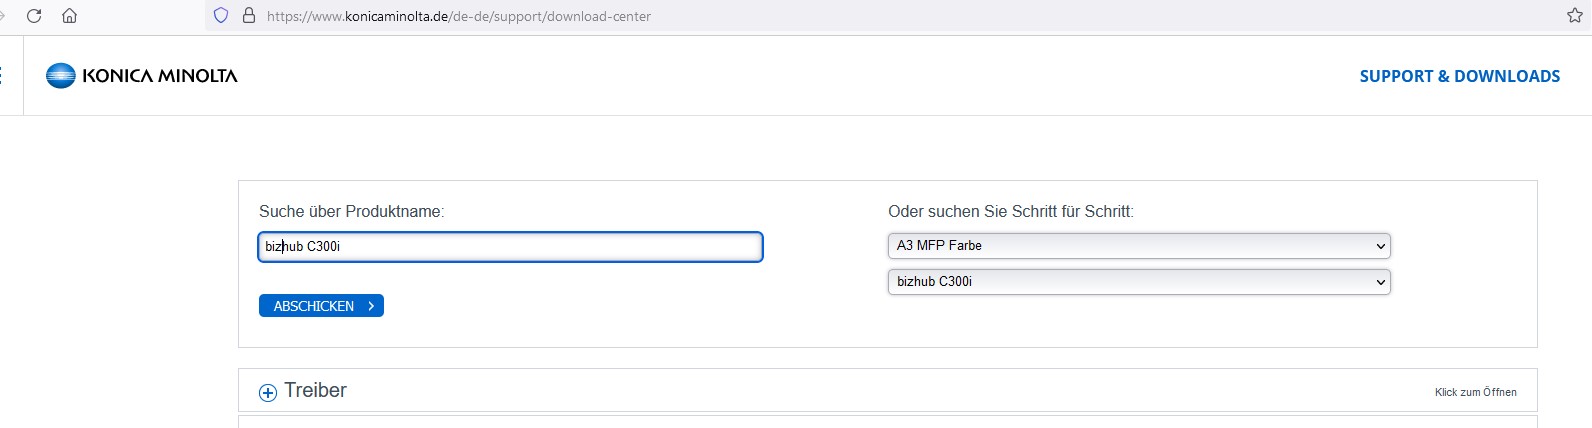Expand the Treiber section heading

point(315,391)
